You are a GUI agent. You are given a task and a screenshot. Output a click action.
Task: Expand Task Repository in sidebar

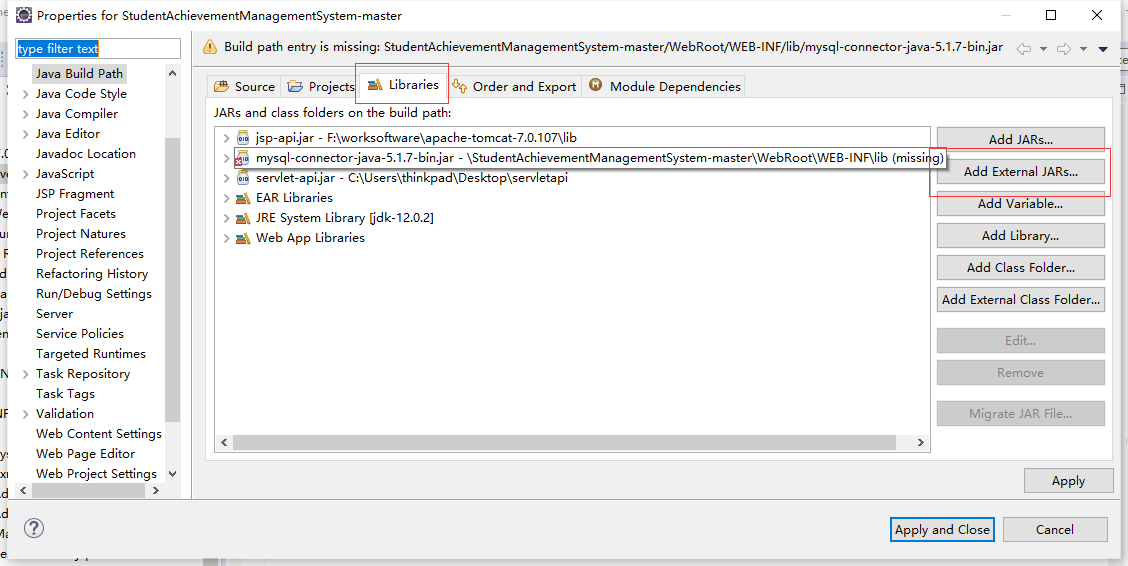point(26,374)
